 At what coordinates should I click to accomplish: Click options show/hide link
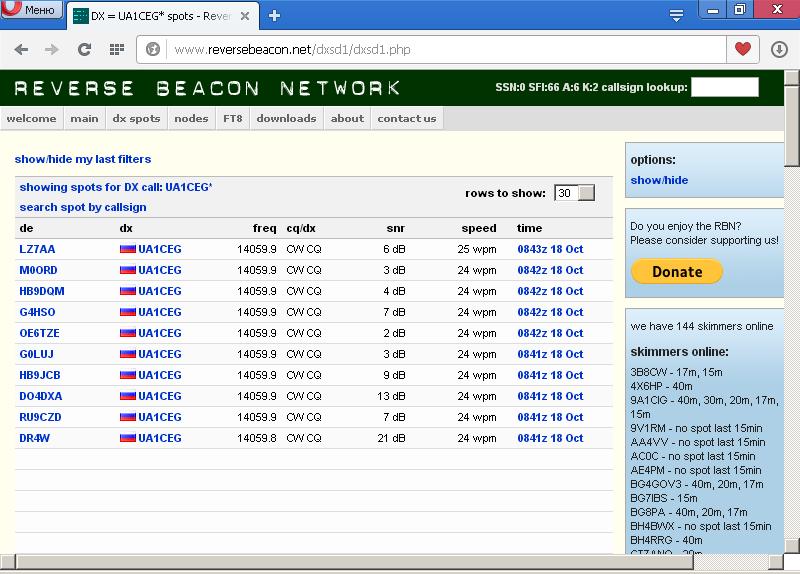pyautogui.click(x=659, y=180)
